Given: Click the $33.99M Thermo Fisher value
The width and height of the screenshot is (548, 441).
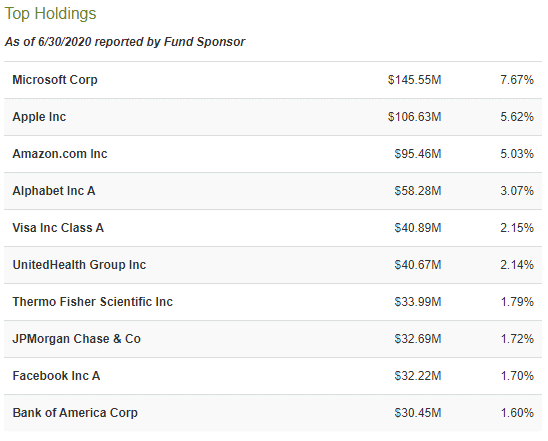Looking at the screenshot, I should (418, 302).
